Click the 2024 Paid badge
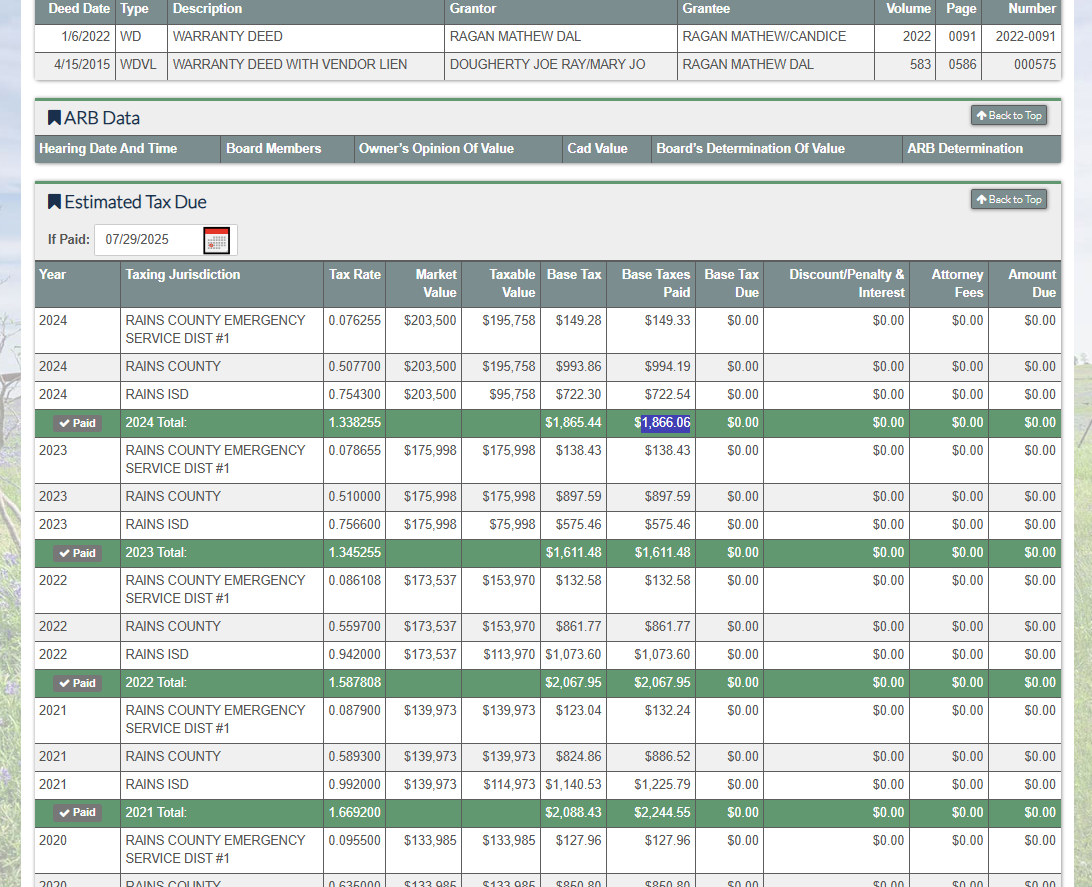 coord(77,423)
